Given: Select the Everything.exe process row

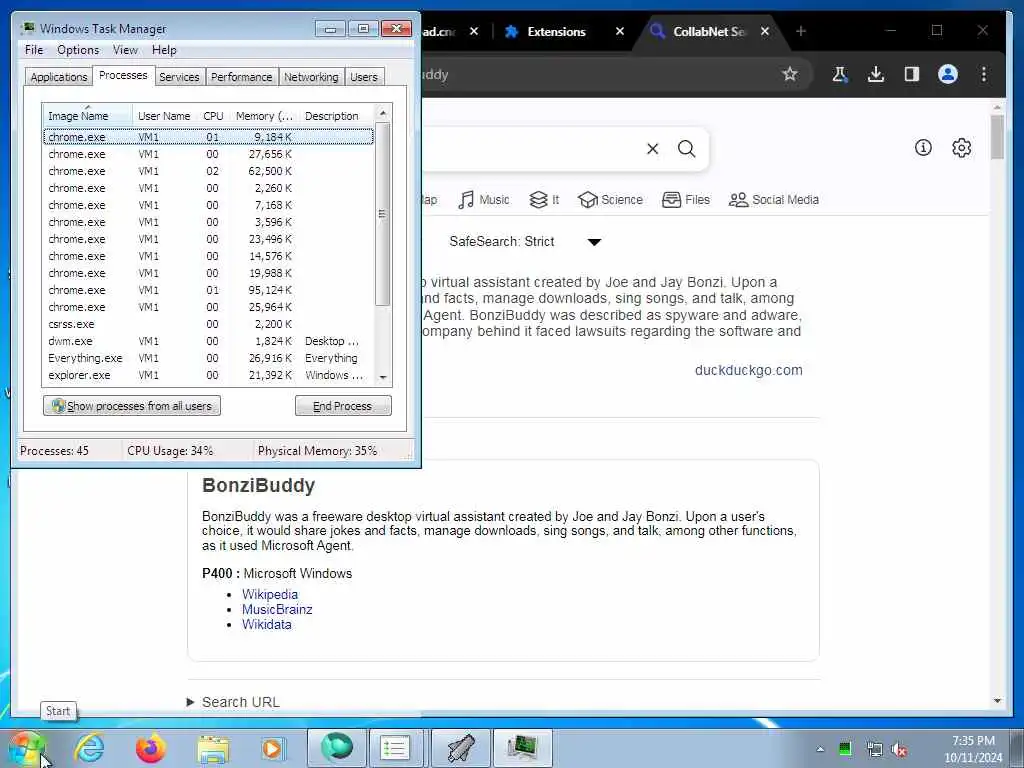Looking at the screenshot, I should tap(208, 358).
